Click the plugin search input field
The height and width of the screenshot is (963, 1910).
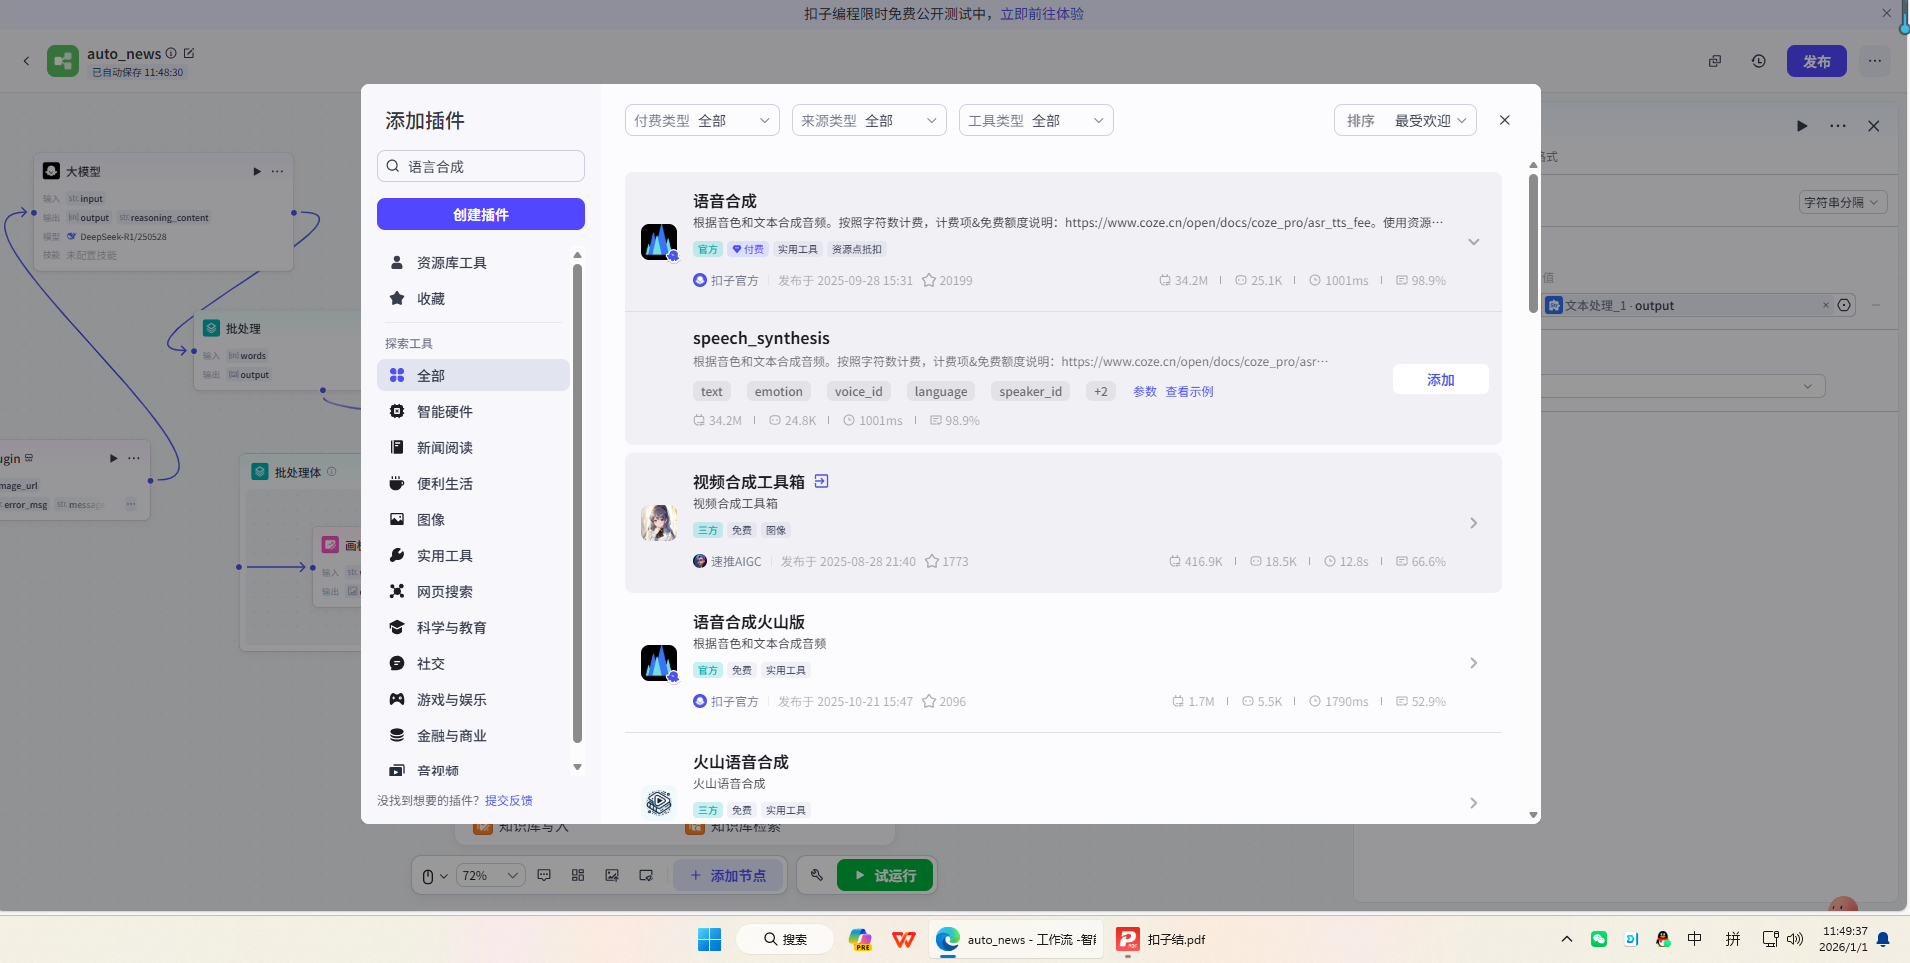[x=480, y=166]
